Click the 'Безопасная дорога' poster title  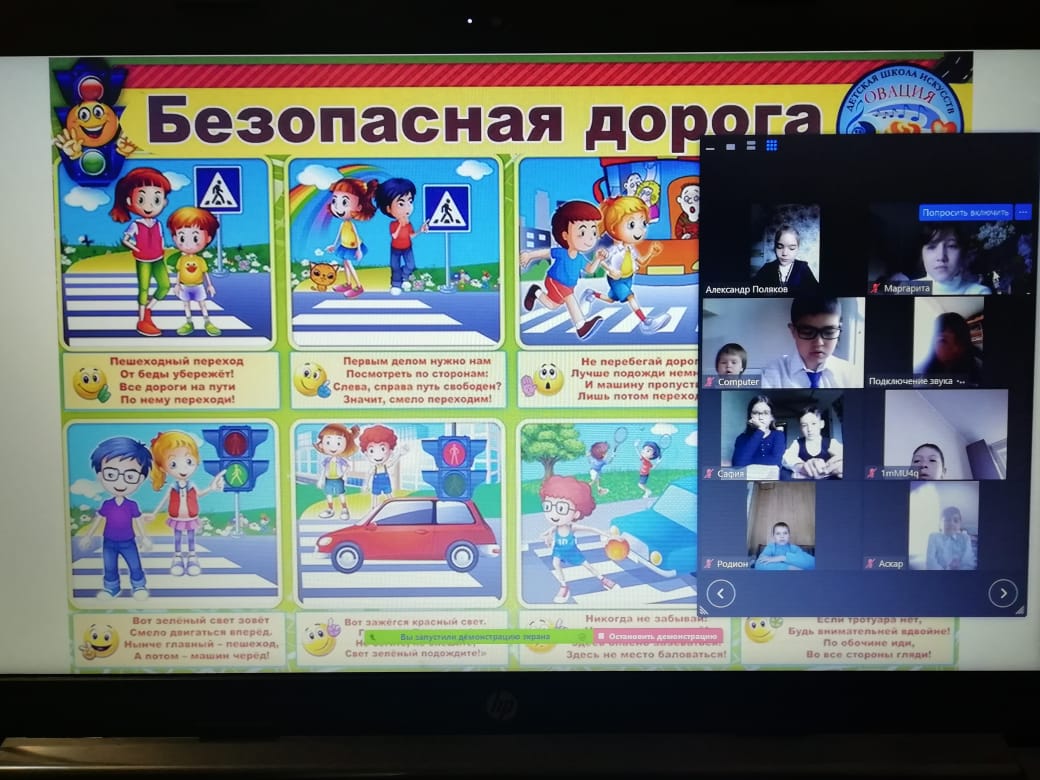[x=480, y=120]
